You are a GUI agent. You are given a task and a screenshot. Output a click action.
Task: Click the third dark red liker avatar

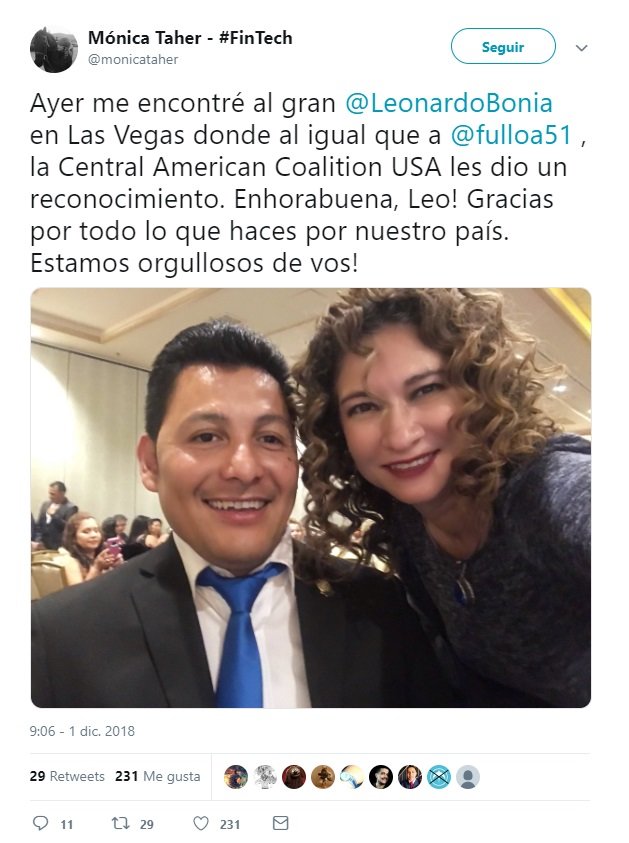click(x=294, y=777)
